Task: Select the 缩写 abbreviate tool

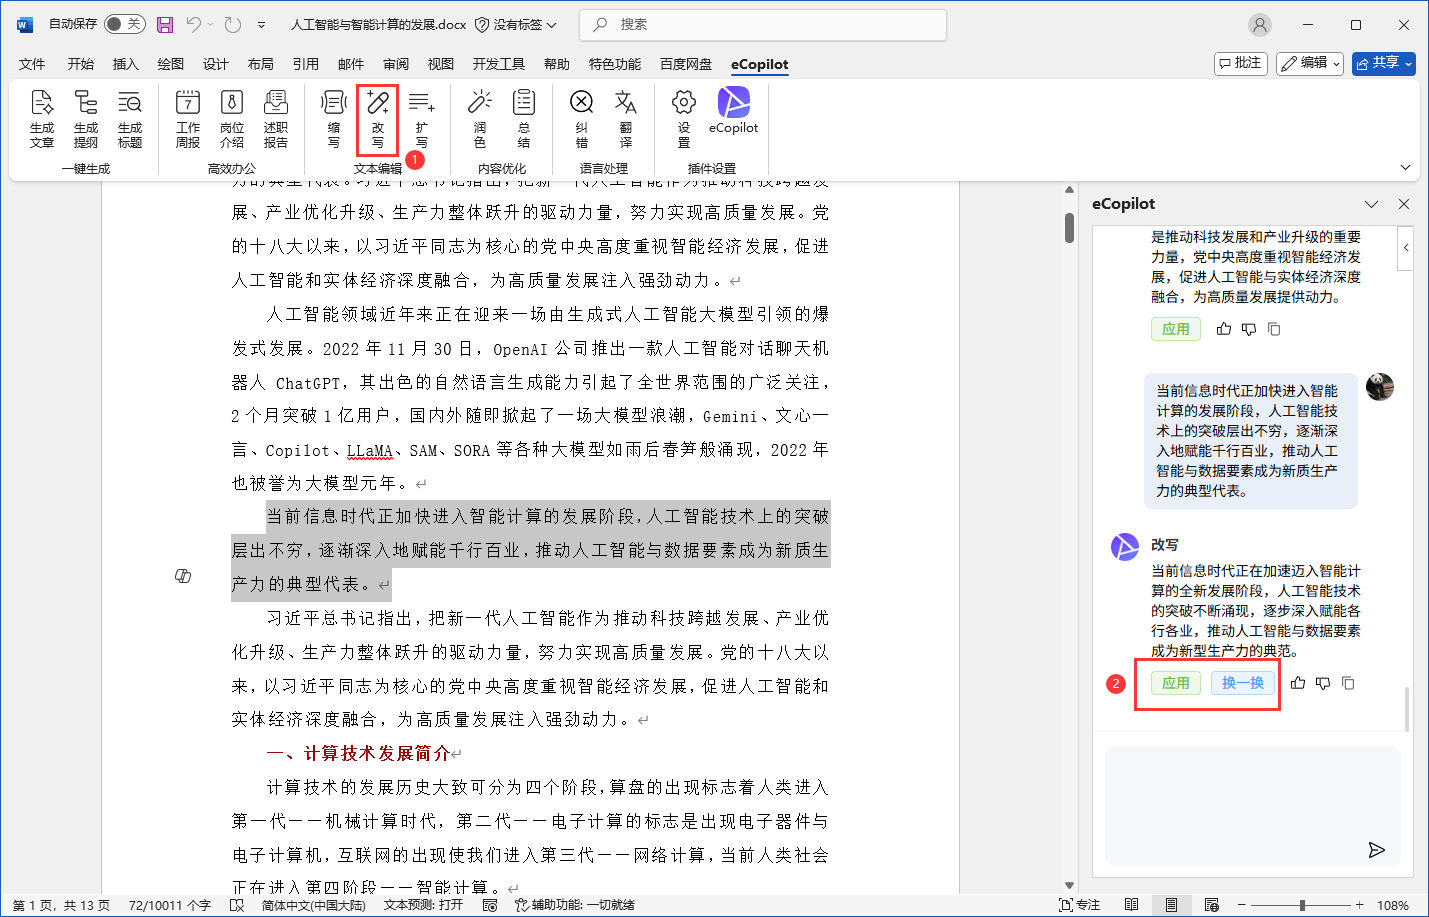Action: (333, 118)
